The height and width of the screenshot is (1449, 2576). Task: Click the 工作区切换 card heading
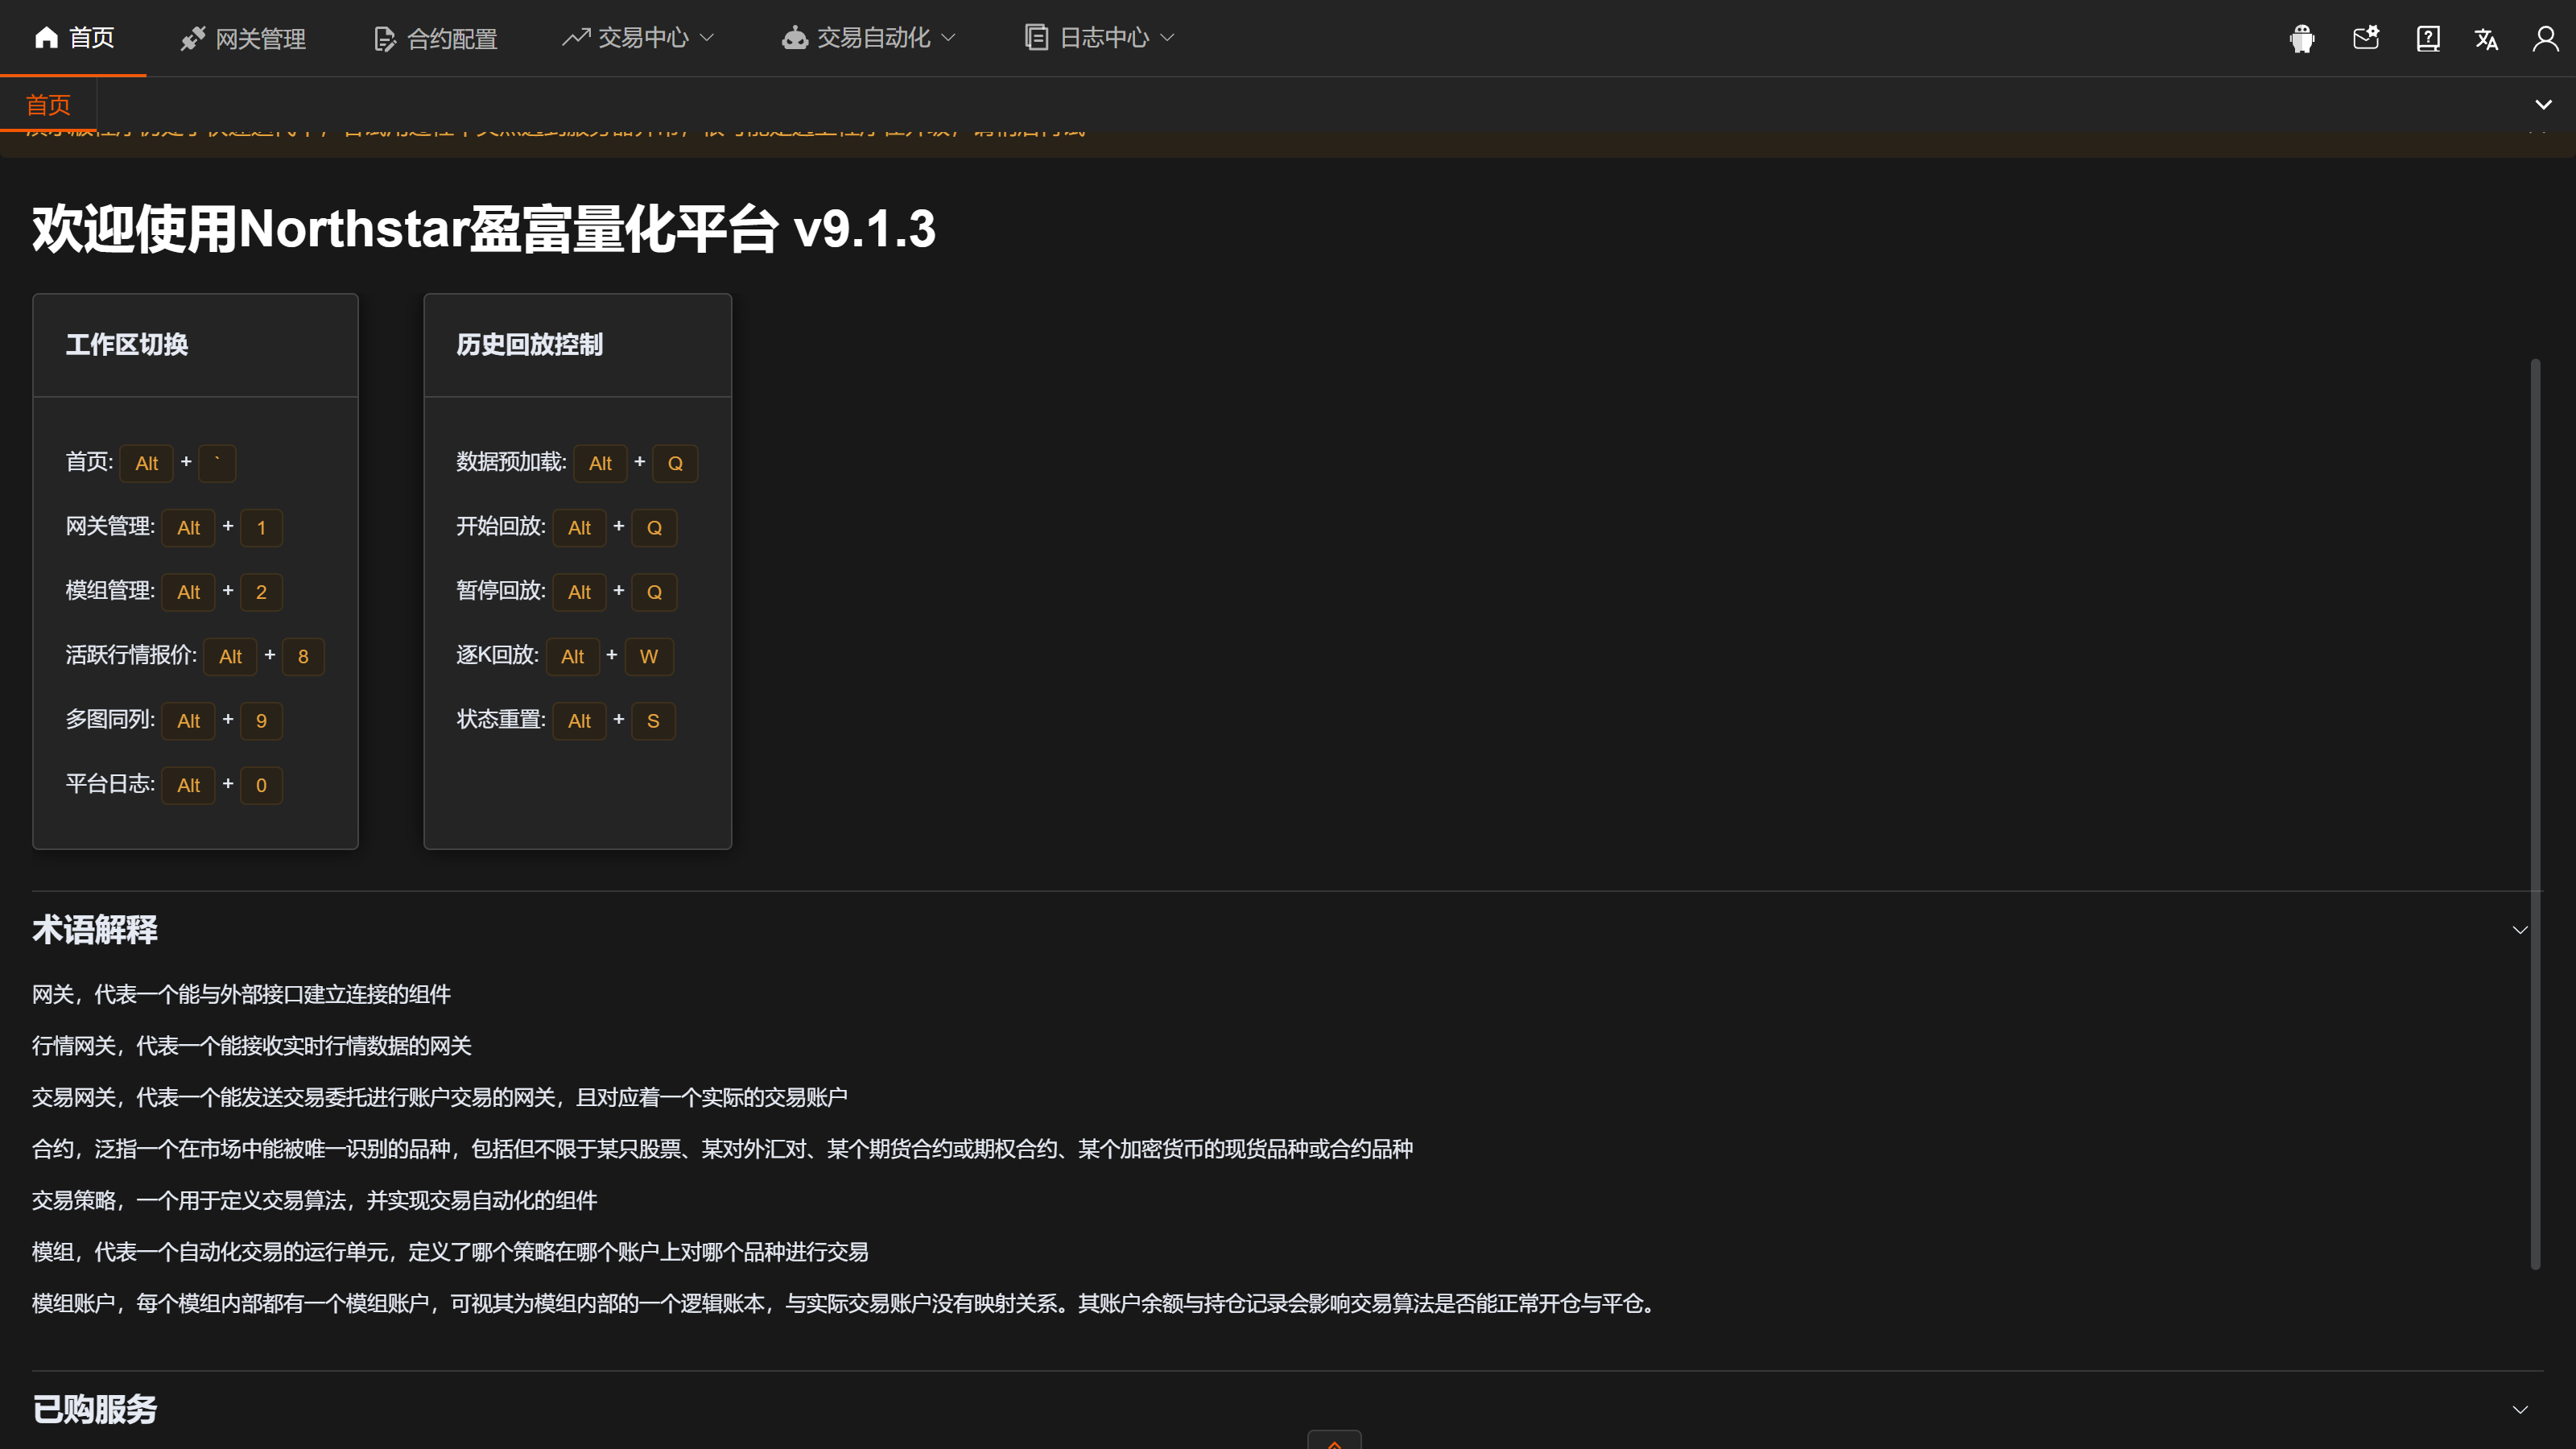tap(127, 345)
